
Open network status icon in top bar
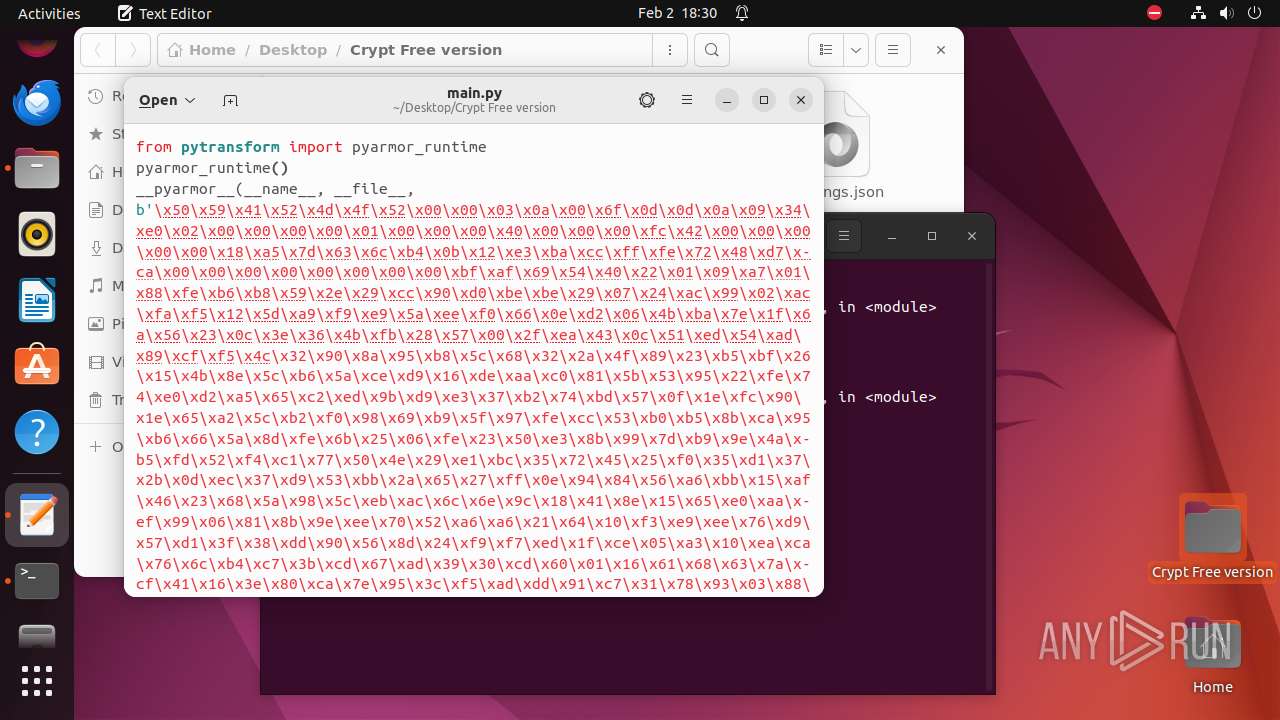pyautogui.click(x=1198, y=13)
